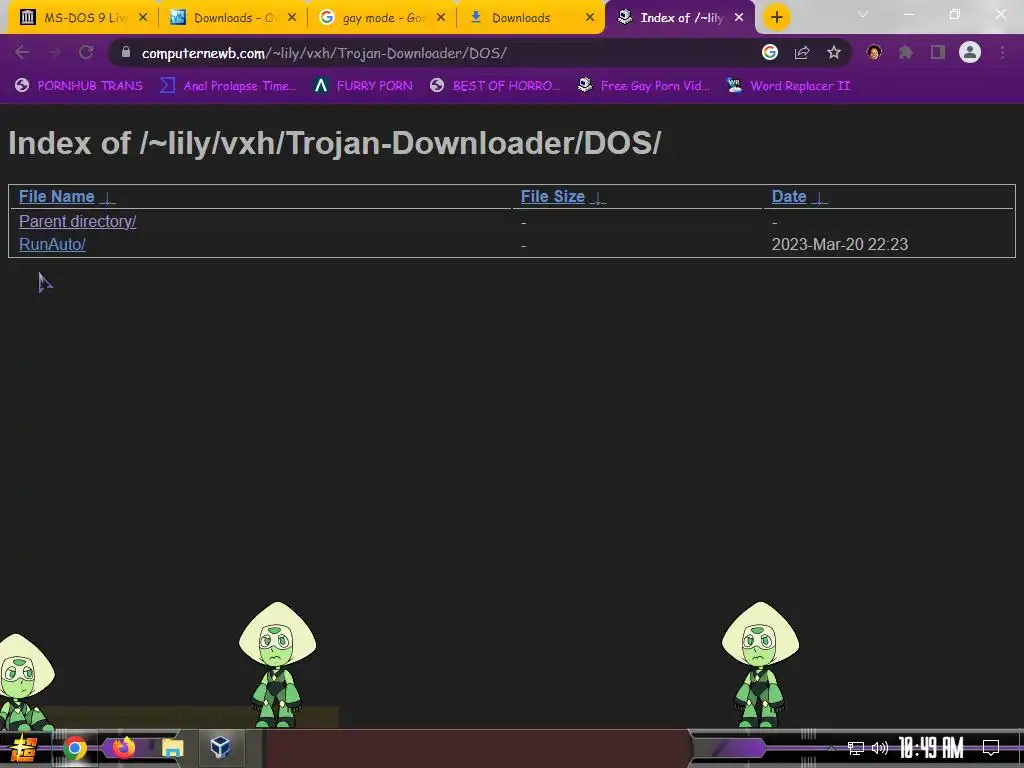Bookmark this page with the star
This screenshot has width=1024, height=768.
pyautogui.click(x=833, y=52)
